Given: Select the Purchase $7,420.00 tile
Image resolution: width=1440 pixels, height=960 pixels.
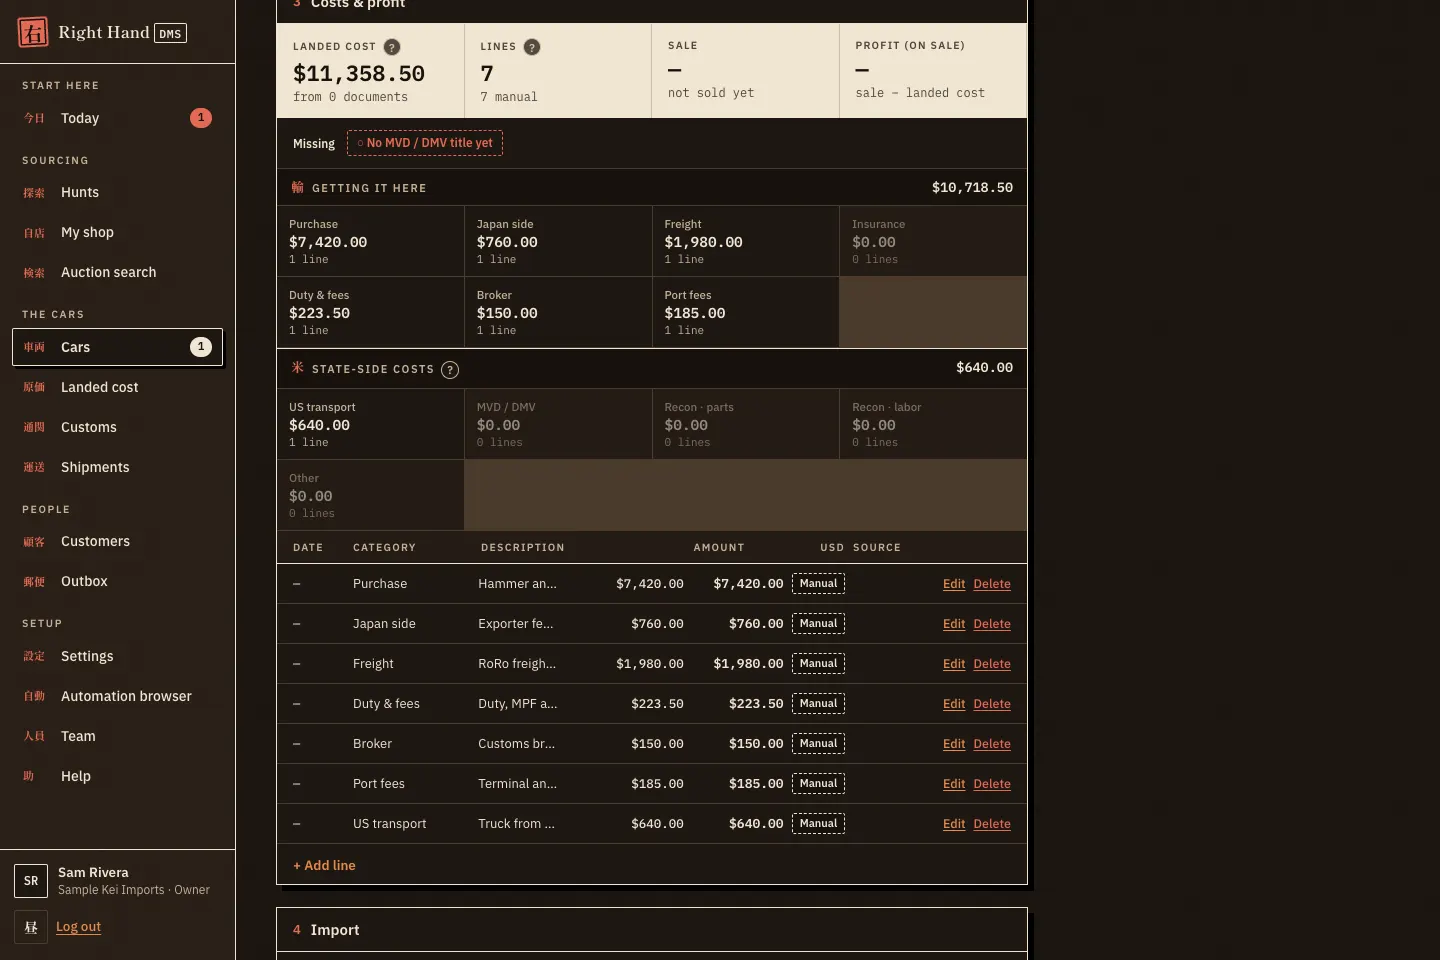Looking at the screenshot, I should pos(370,241).
